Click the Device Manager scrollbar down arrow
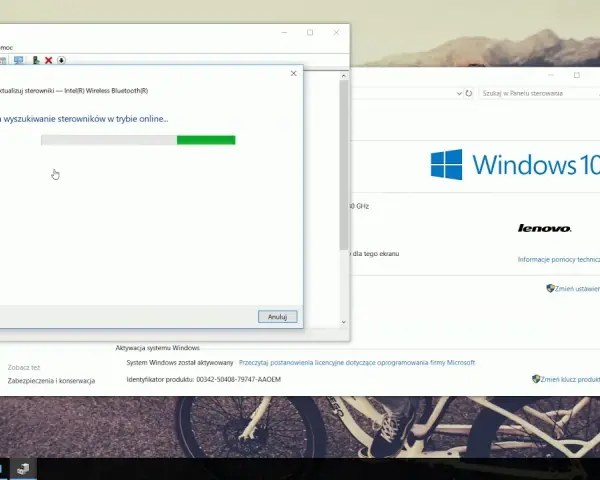The width and height of the screenshot is (600, 480). tap(344, 322)
